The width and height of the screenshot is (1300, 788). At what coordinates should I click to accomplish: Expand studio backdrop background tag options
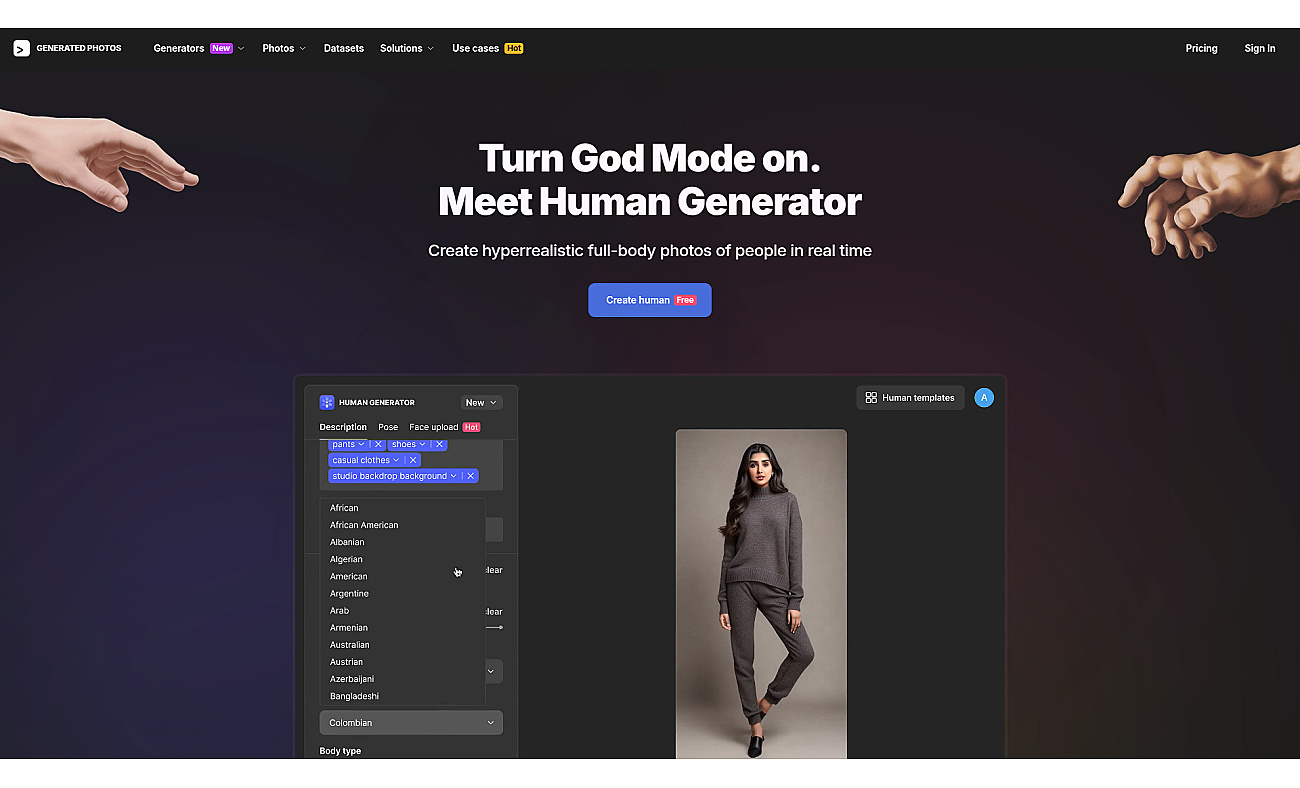[454, 476]
